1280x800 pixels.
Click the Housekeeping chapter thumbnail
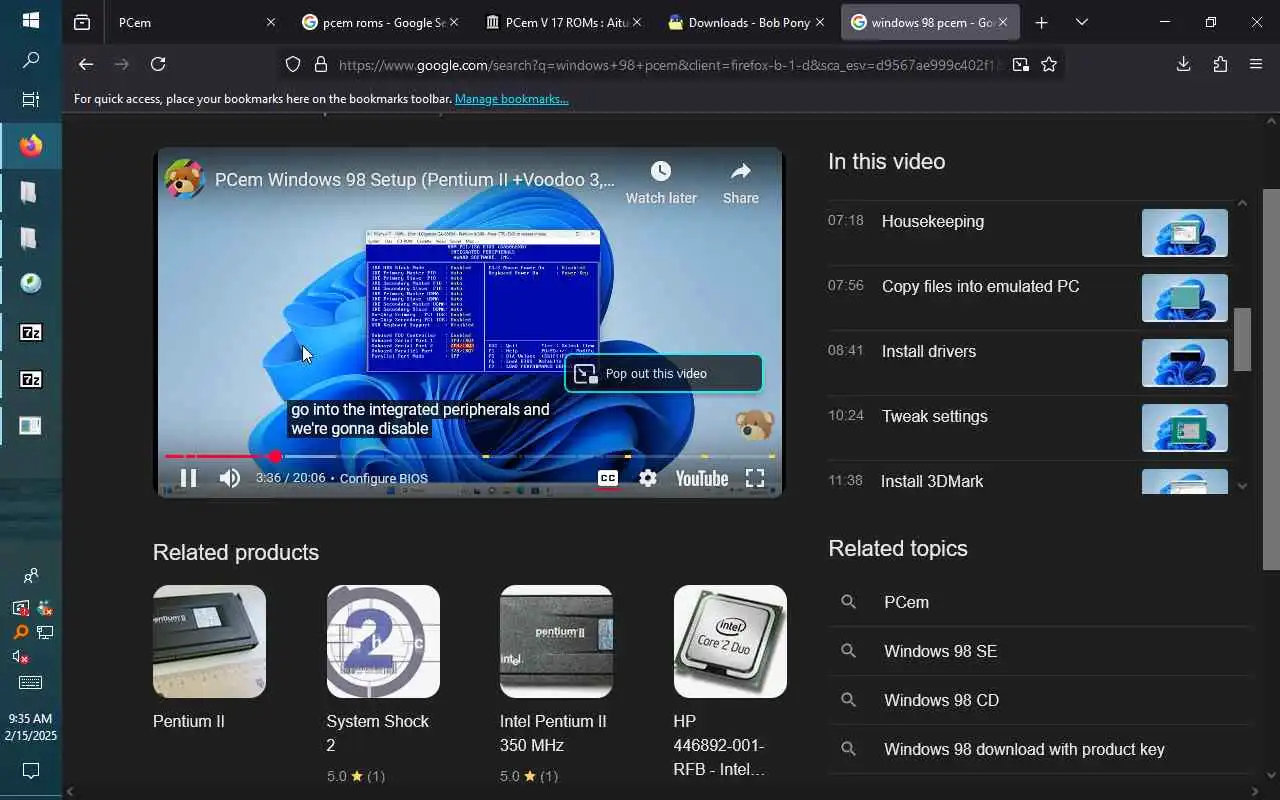(1185, 233)
